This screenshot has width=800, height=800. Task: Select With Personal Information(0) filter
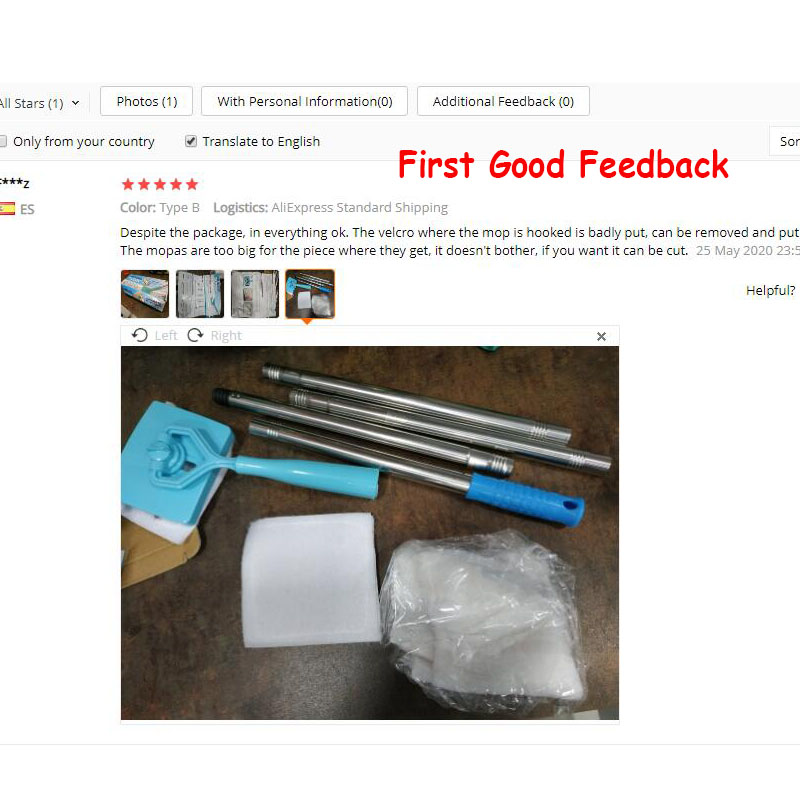(305, 101)
